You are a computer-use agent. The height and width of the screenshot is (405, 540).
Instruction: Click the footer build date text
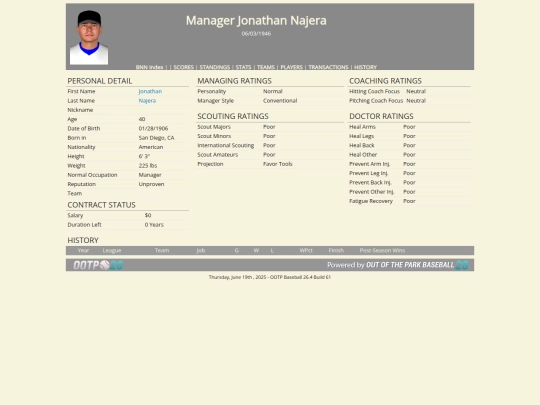point(270,277)
